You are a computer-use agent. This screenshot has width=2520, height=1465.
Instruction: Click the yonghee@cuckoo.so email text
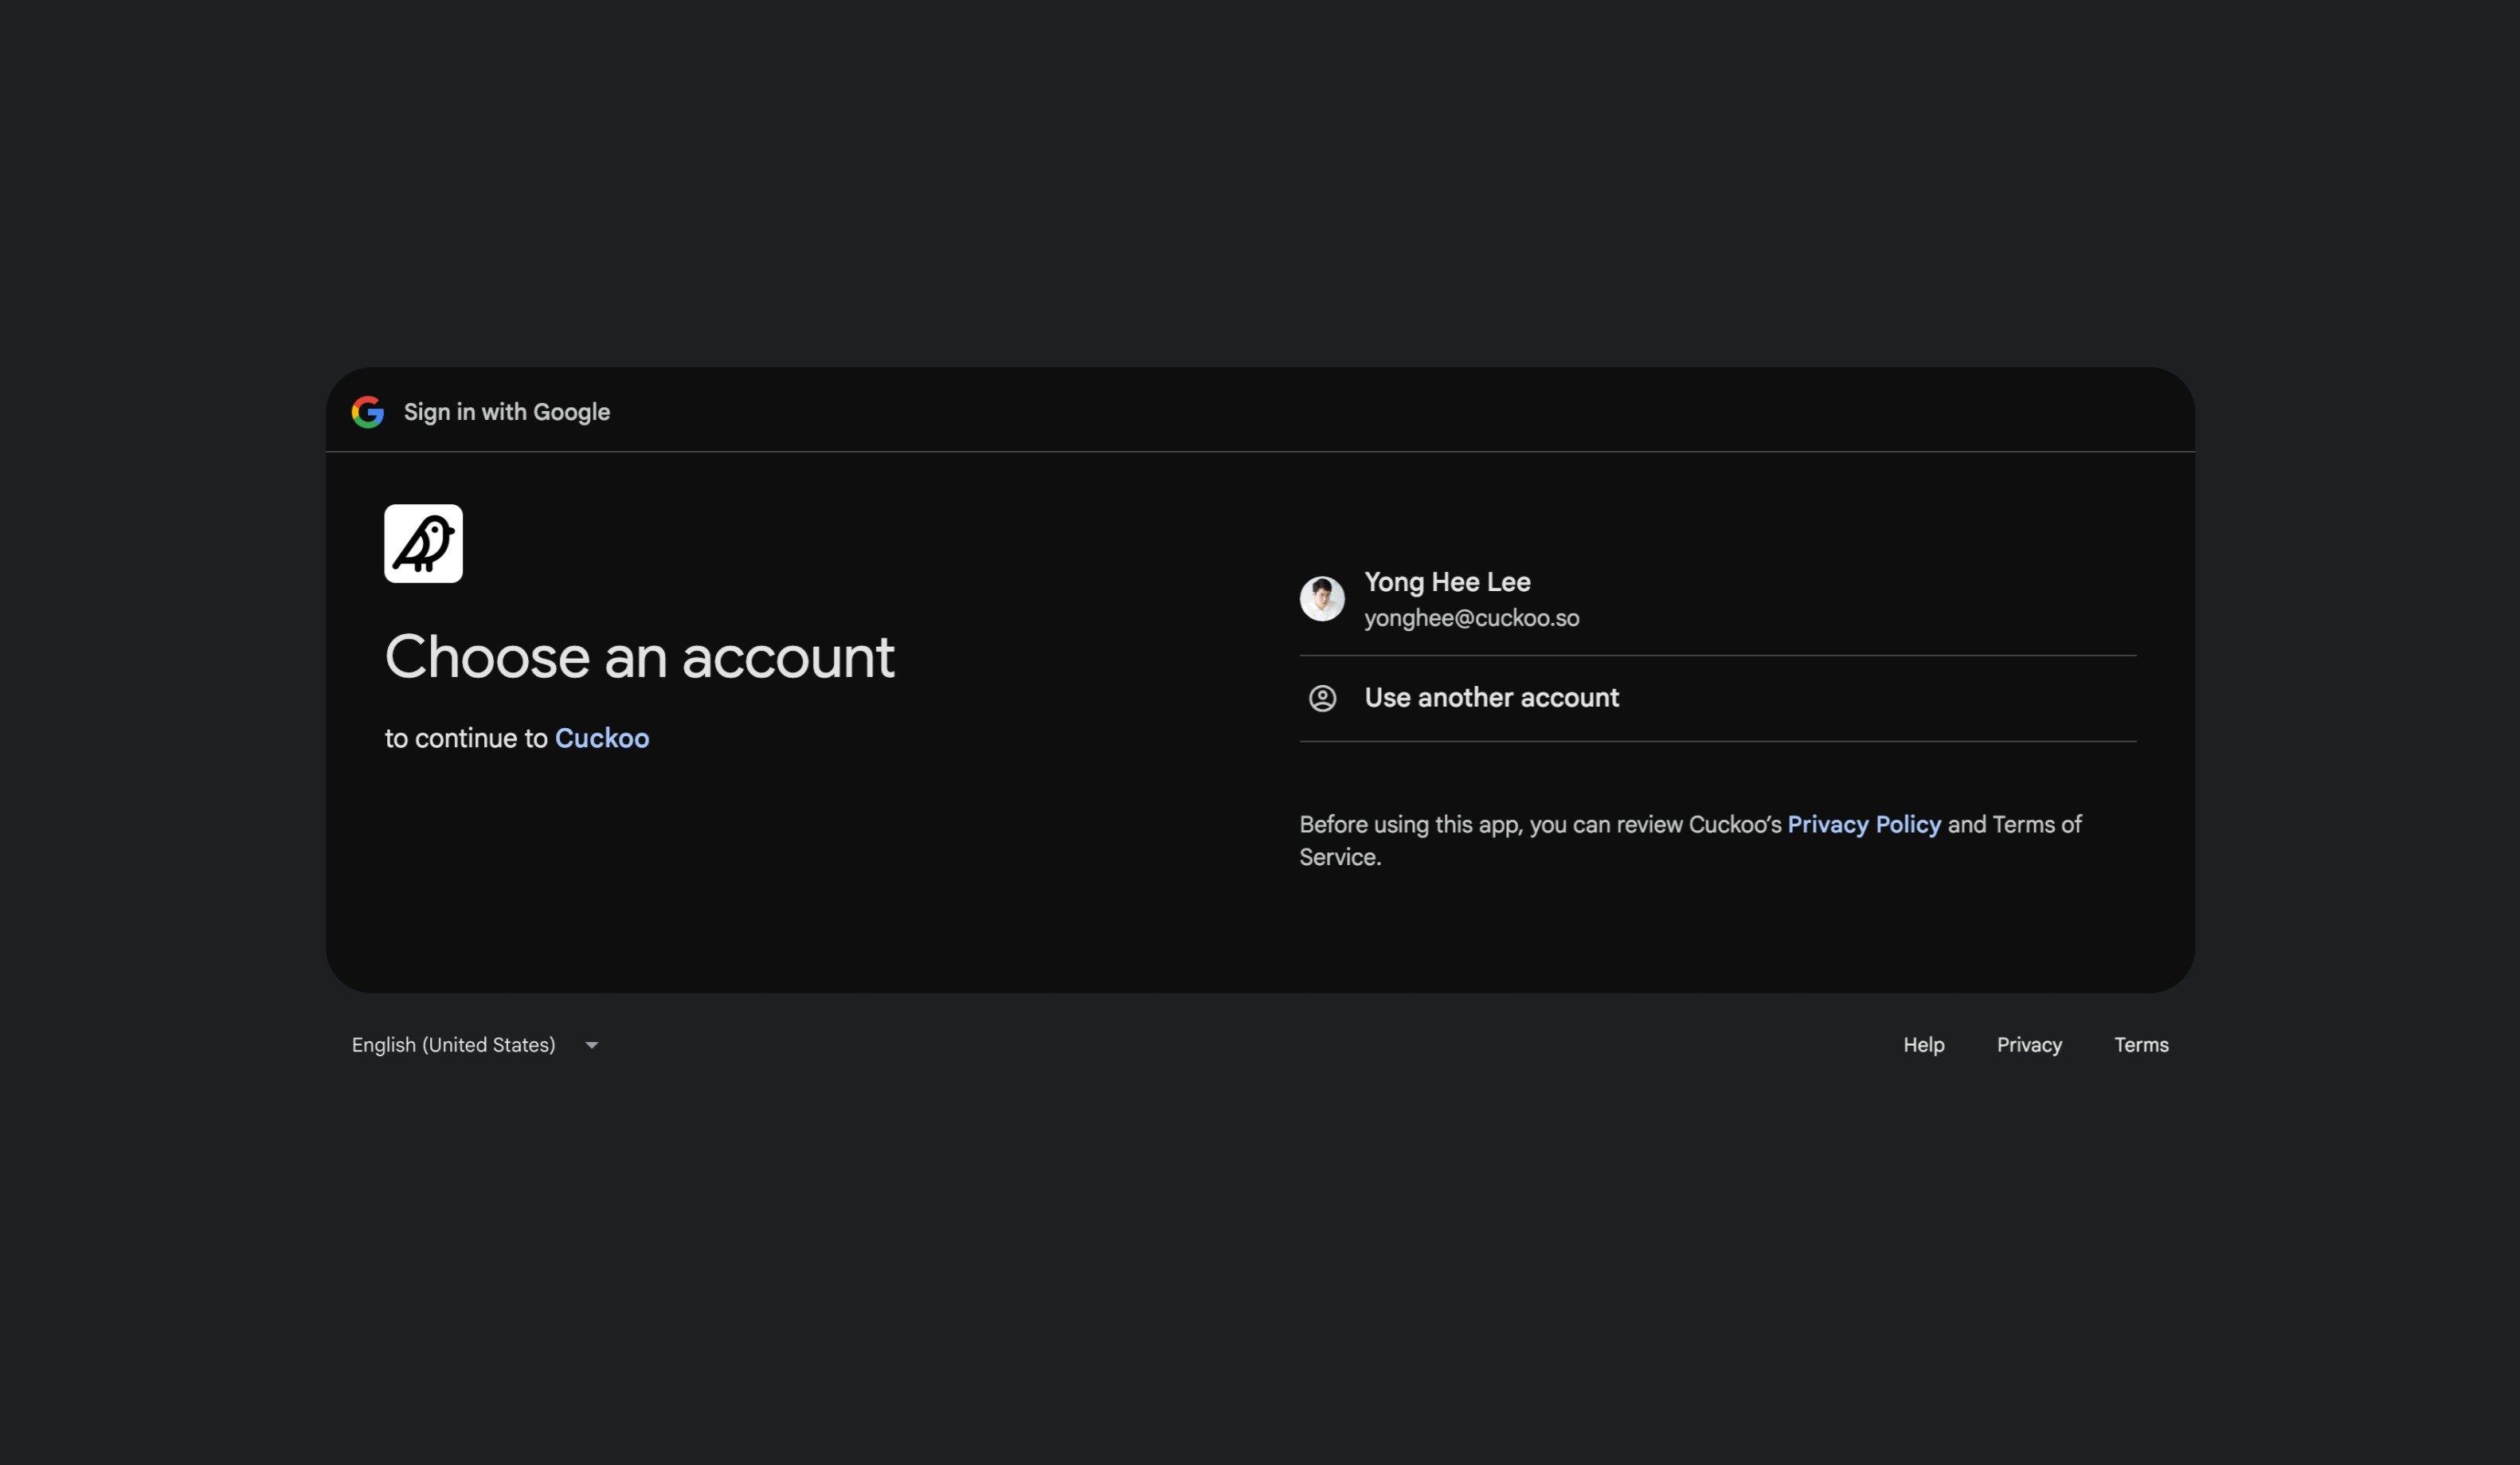1472,618
